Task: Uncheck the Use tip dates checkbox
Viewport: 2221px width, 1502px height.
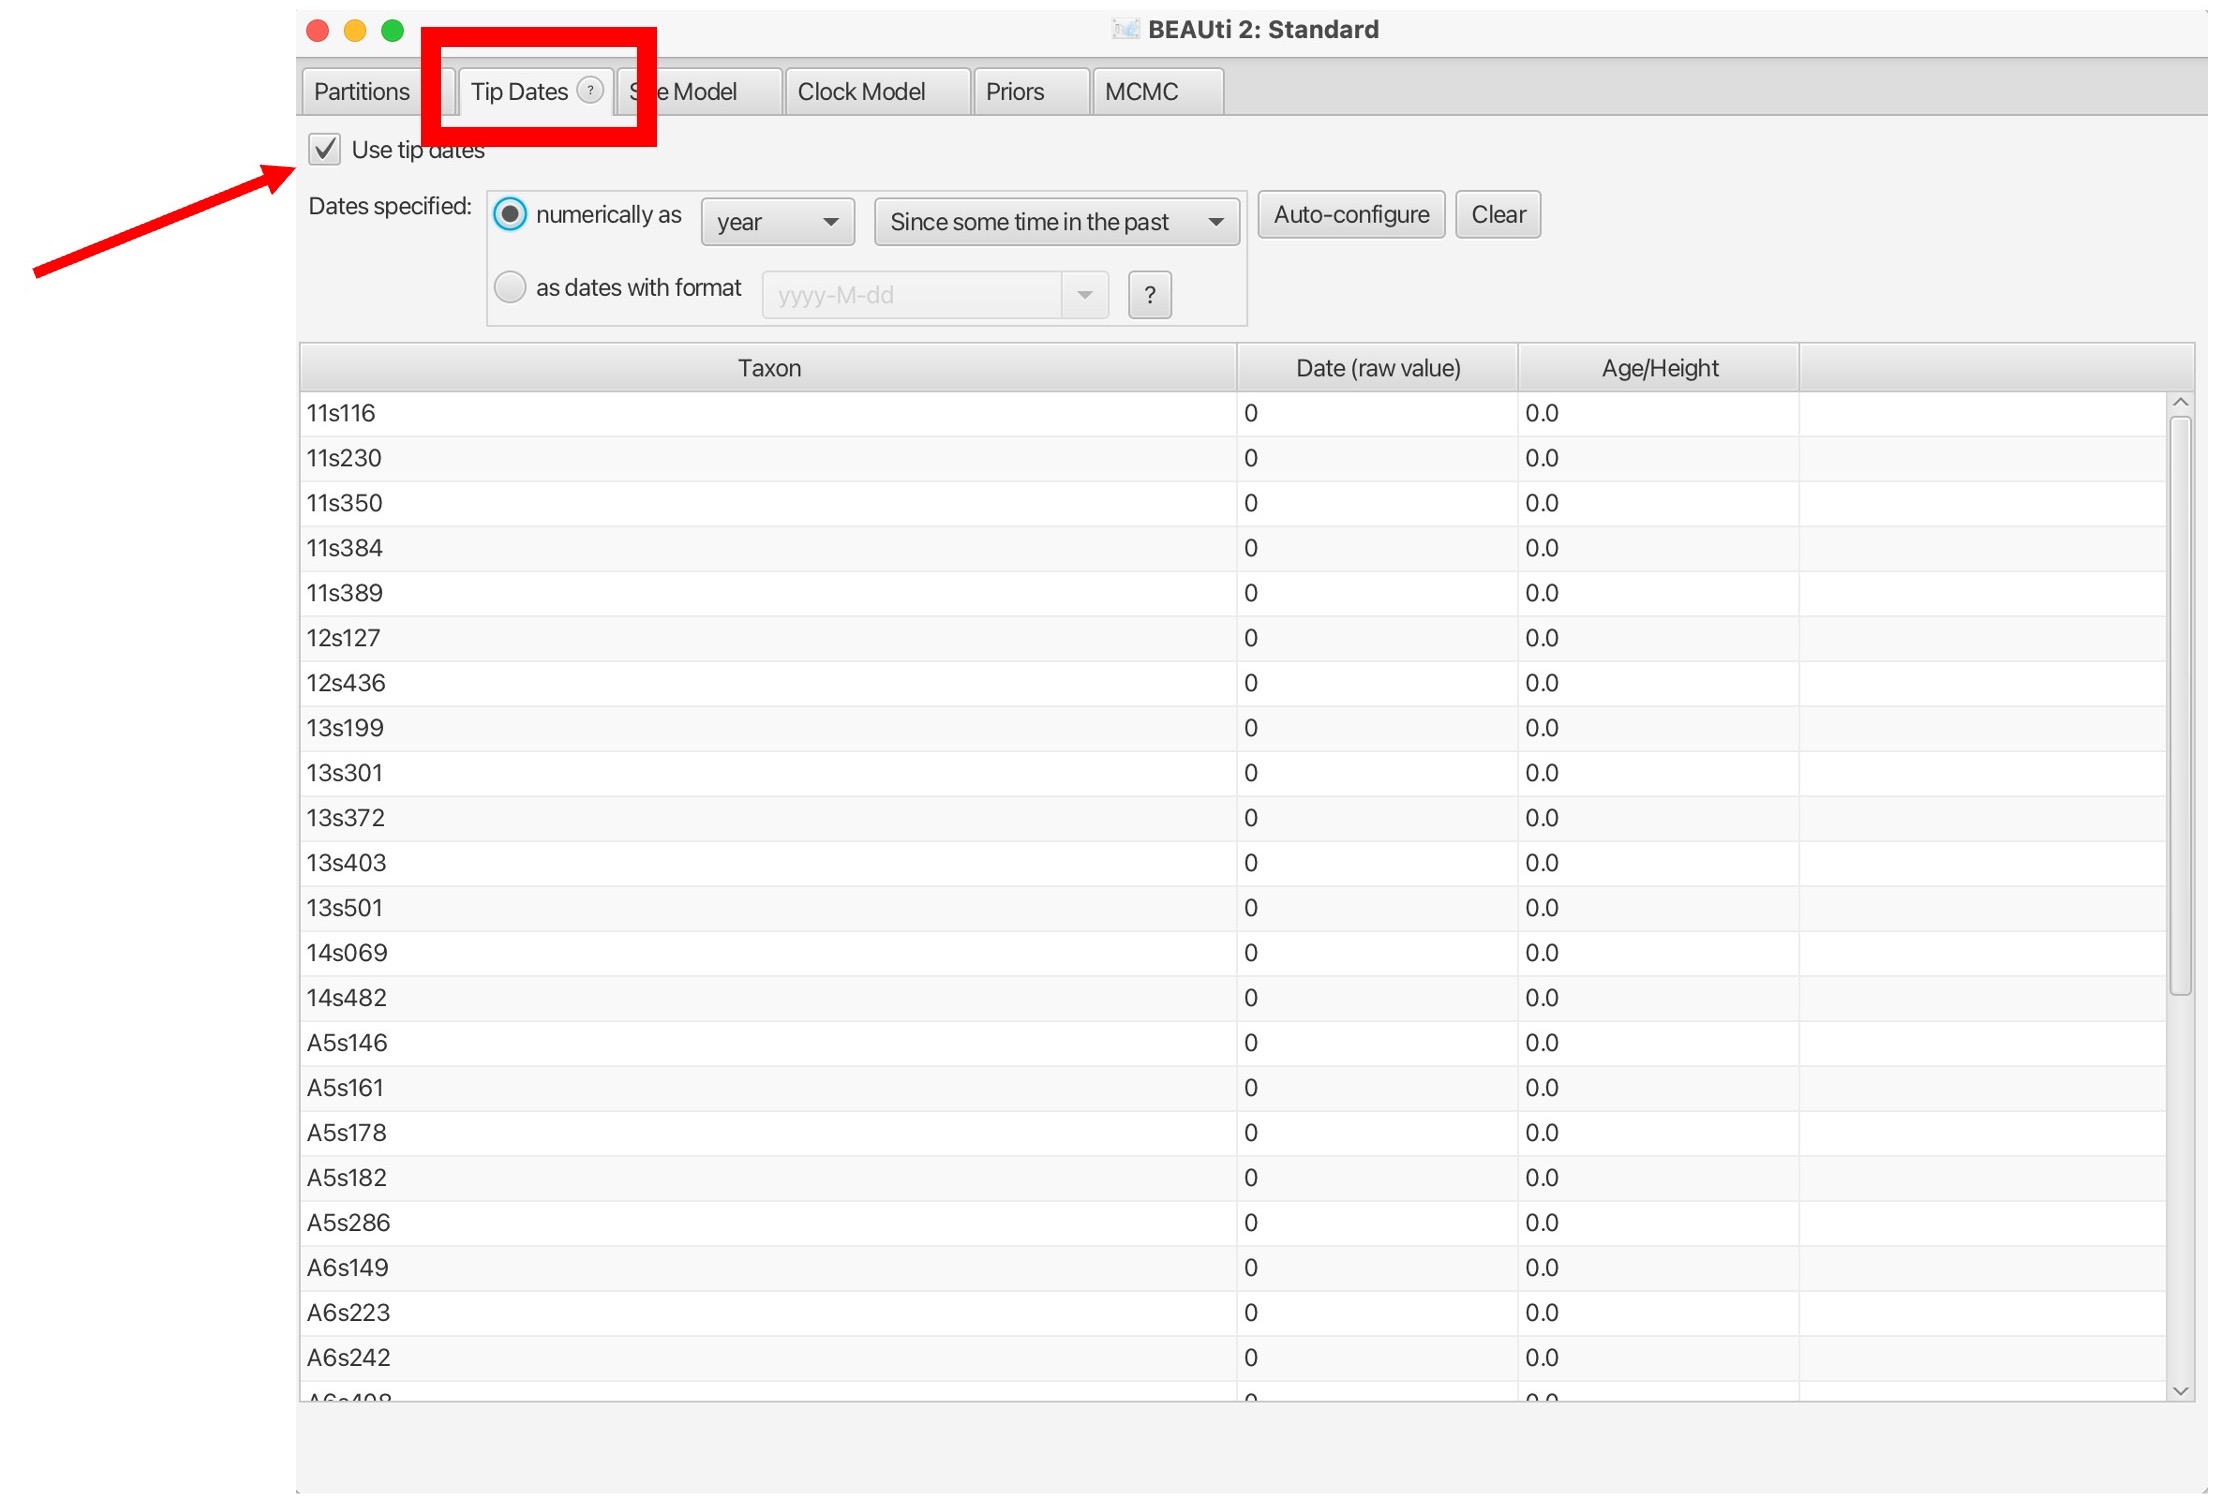Action: [324, 149]
